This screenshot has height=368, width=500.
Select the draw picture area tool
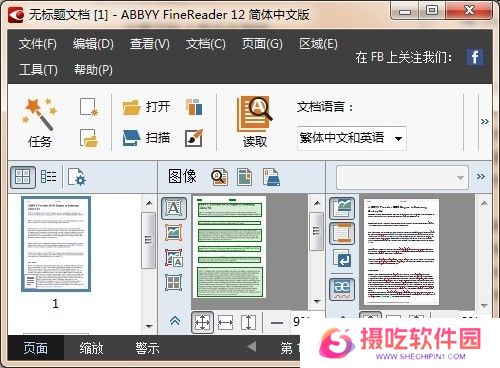[x=174, y=233]
